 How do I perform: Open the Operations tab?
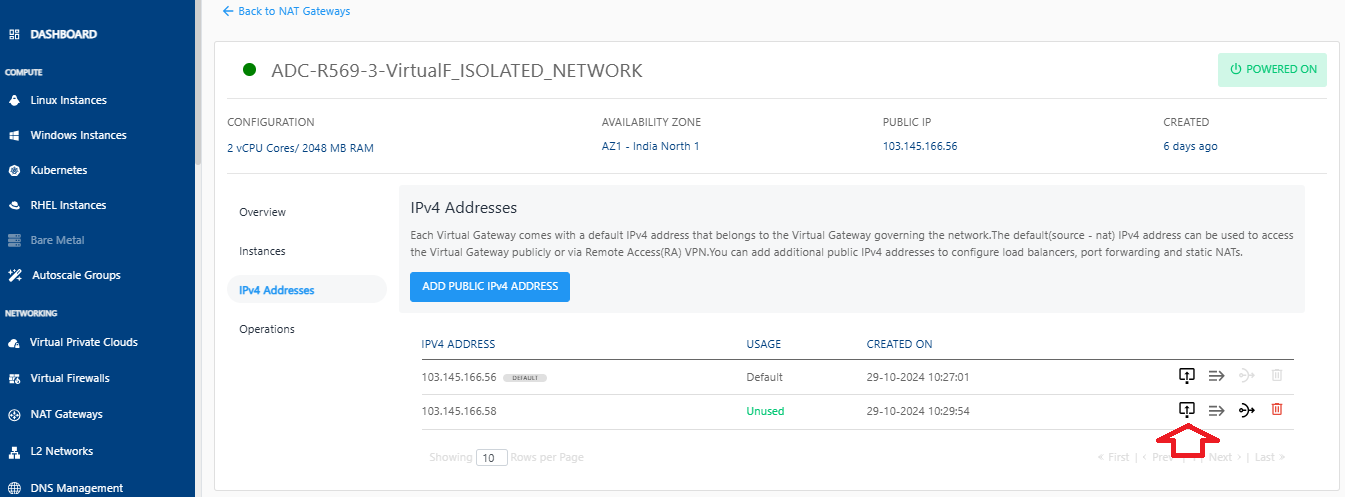[x=267, y=329]
